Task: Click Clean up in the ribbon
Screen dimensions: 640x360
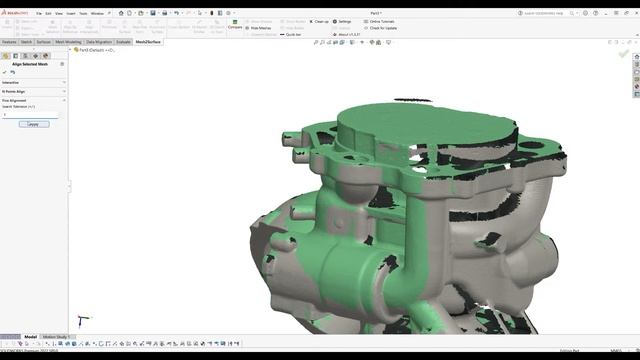Action: point(319,22)
